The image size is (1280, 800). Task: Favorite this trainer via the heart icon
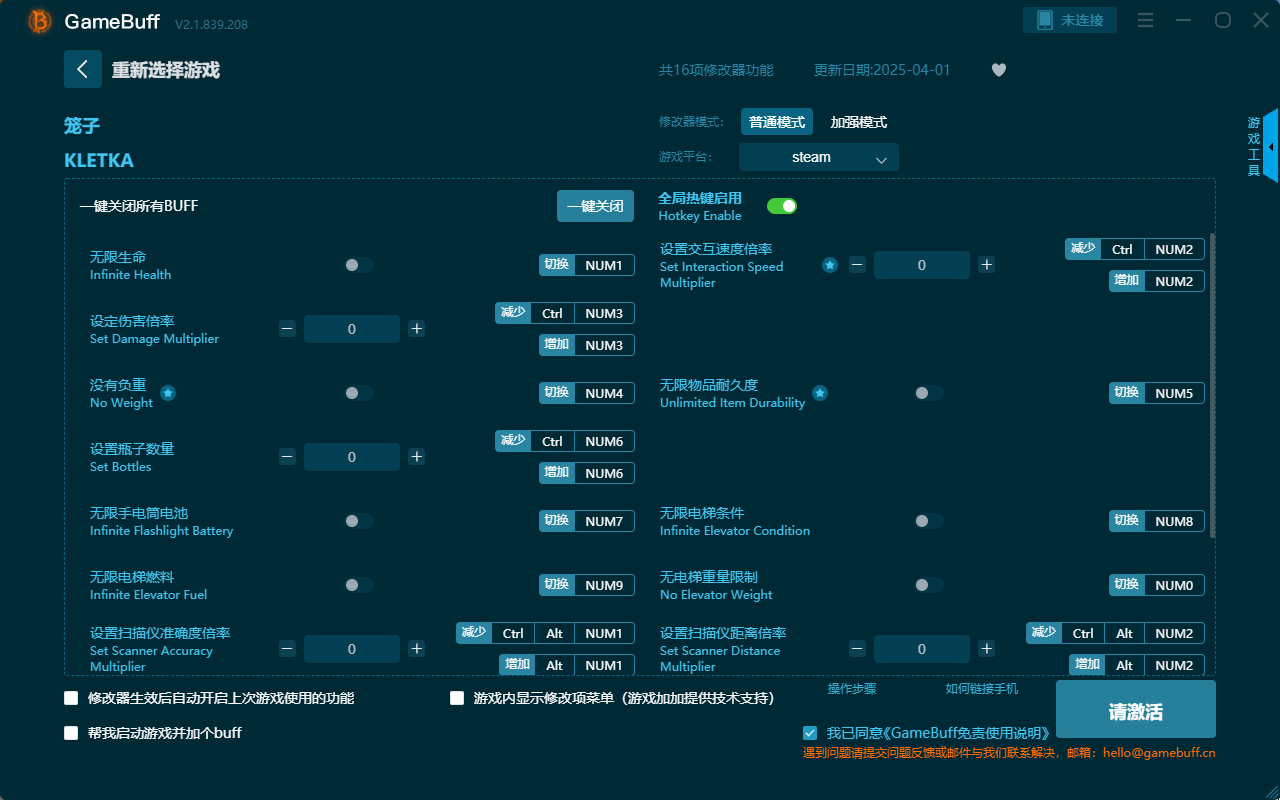point(998,69)
